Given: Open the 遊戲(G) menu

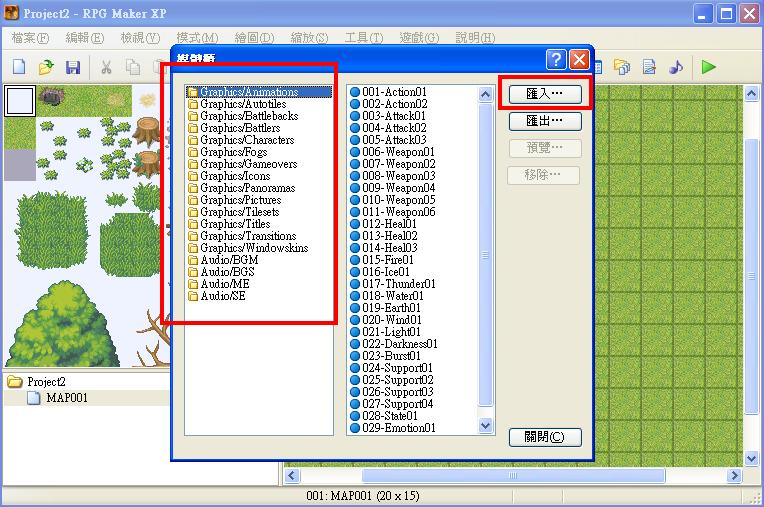Looking at the screenshot, I should pos(419,38).
